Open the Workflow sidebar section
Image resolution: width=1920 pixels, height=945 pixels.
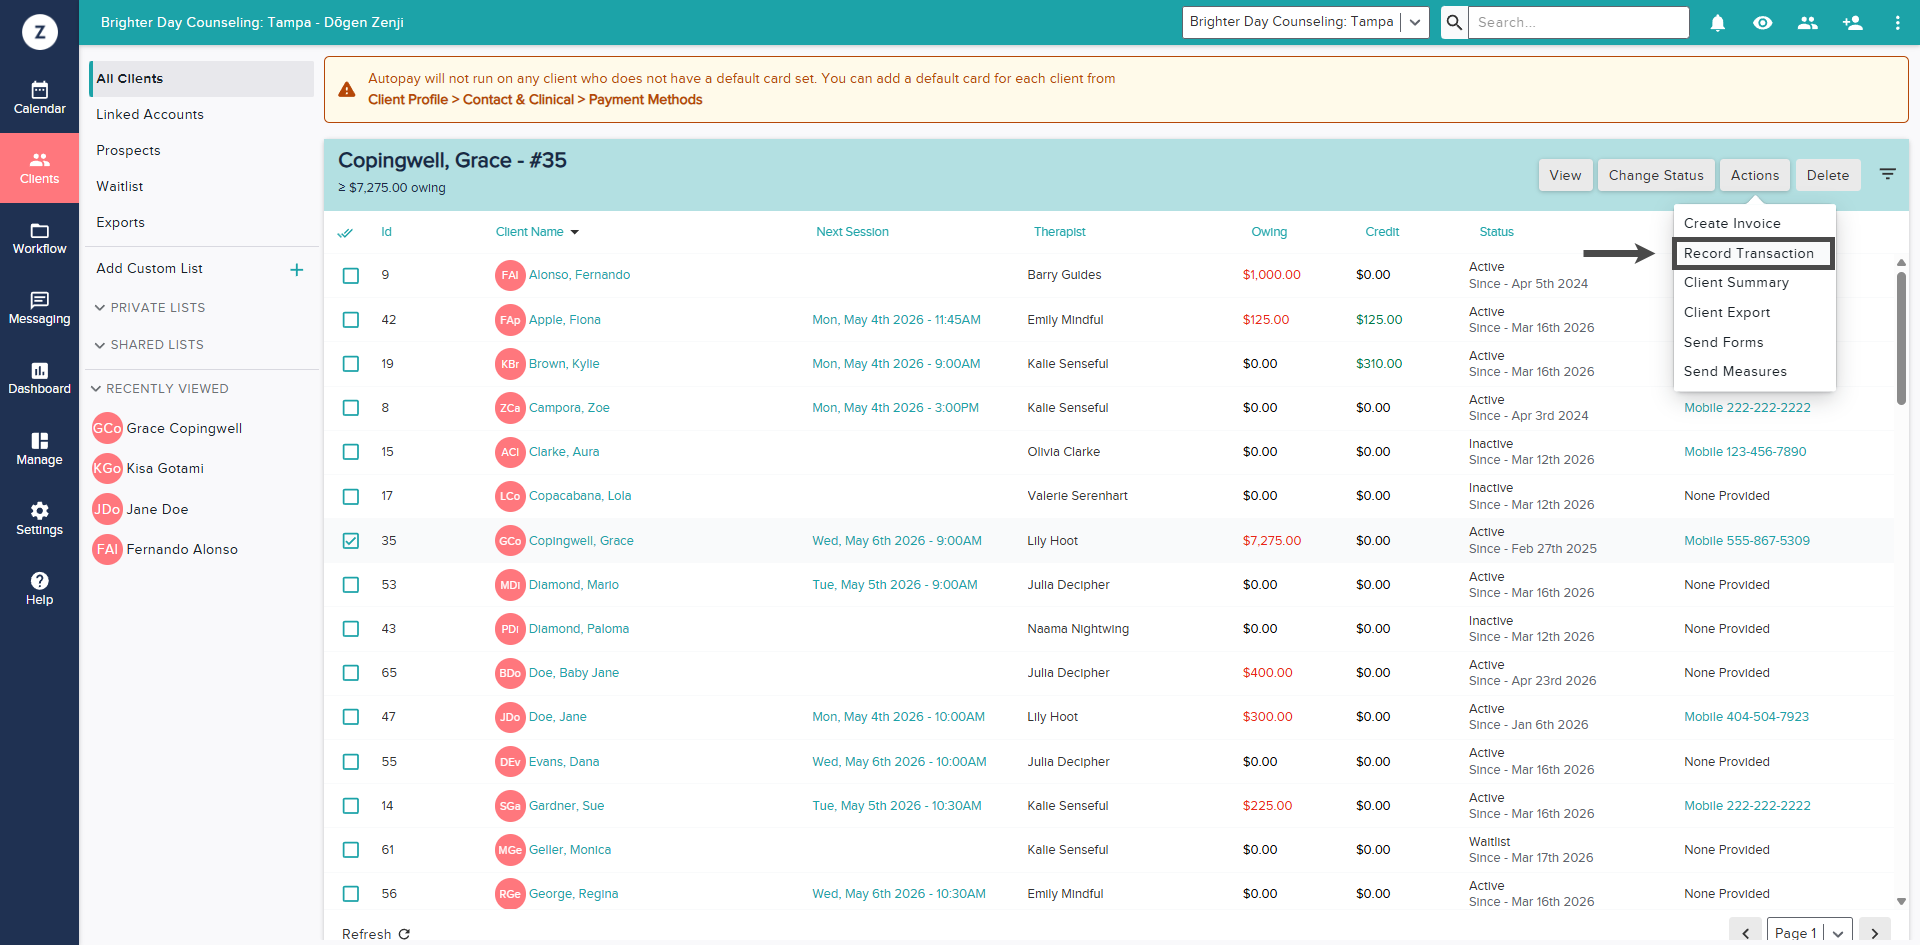pos(39,238)
